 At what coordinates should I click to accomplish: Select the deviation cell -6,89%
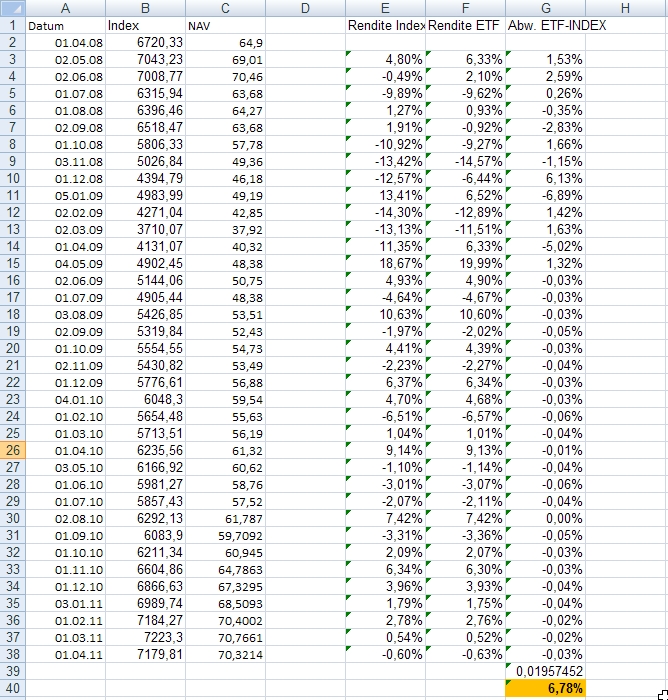545,195
